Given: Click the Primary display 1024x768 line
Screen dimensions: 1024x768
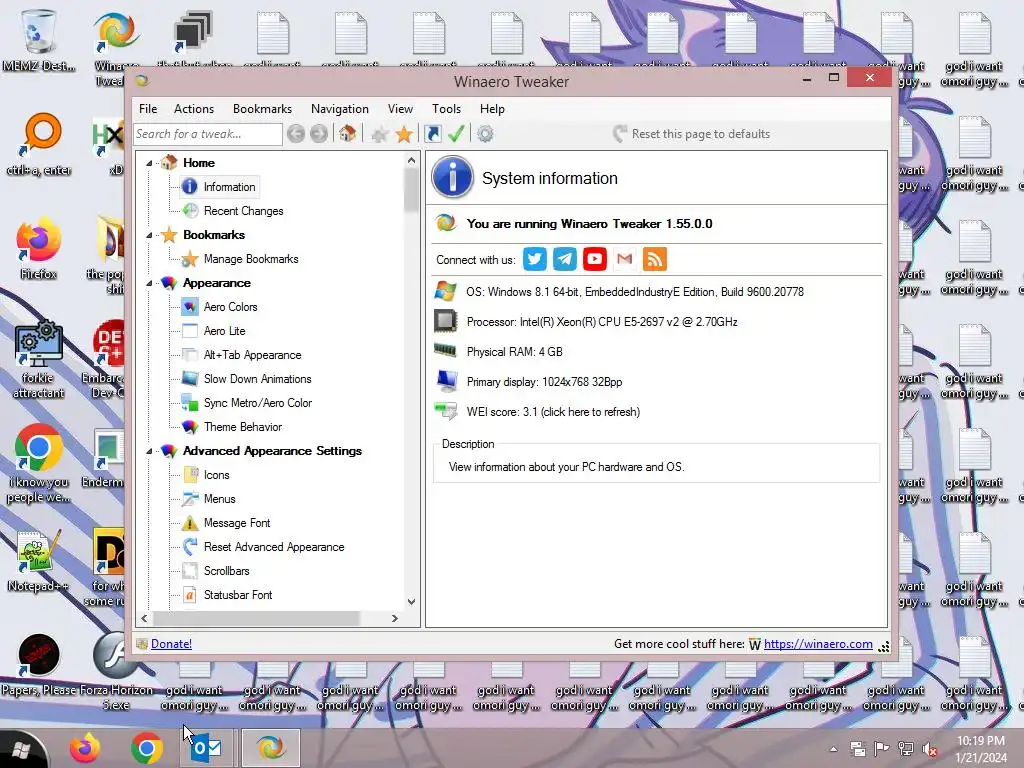Looking at the screenshot, I should [545, 382].
